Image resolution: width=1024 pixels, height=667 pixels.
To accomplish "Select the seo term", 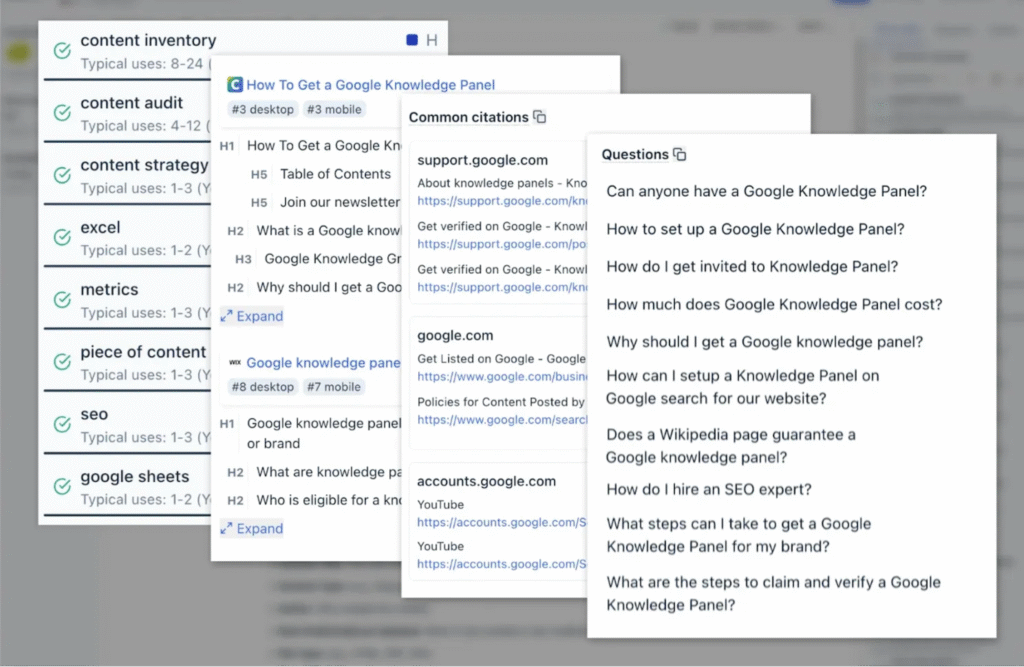I will click(94, 414).
